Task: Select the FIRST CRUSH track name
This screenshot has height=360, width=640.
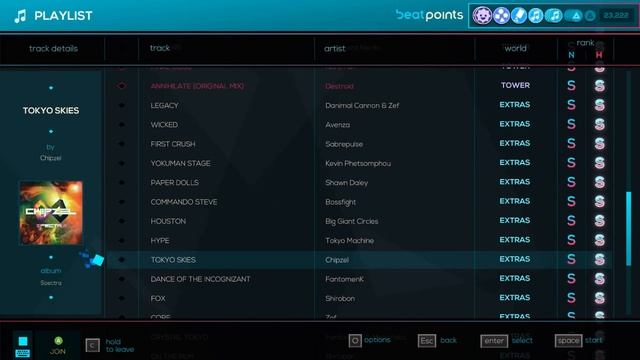Action: coord(173,144)
